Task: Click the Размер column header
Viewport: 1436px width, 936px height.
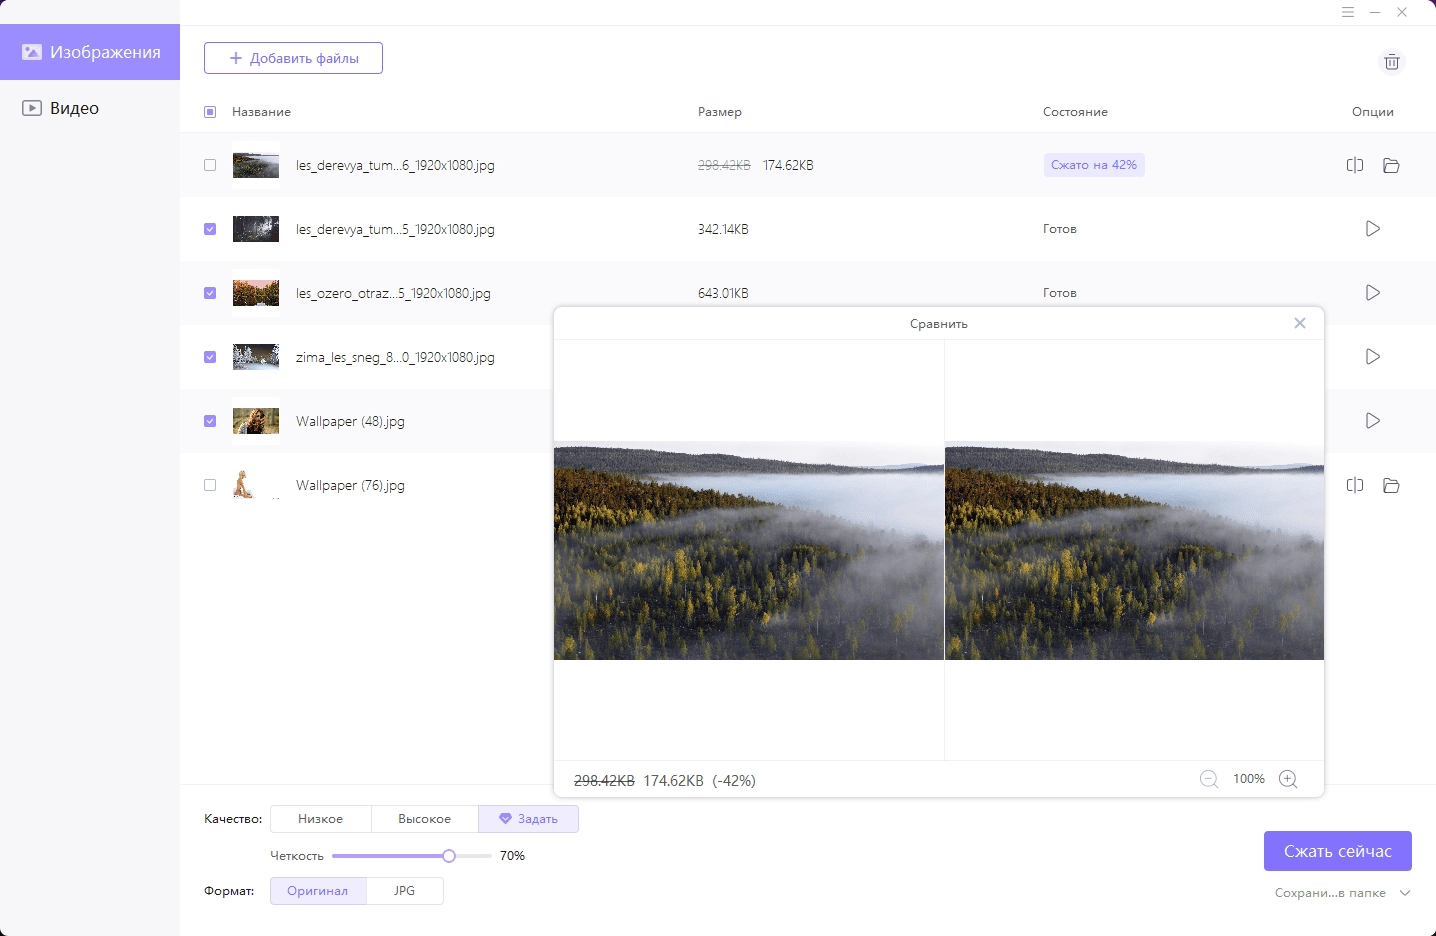Action: 720,112
